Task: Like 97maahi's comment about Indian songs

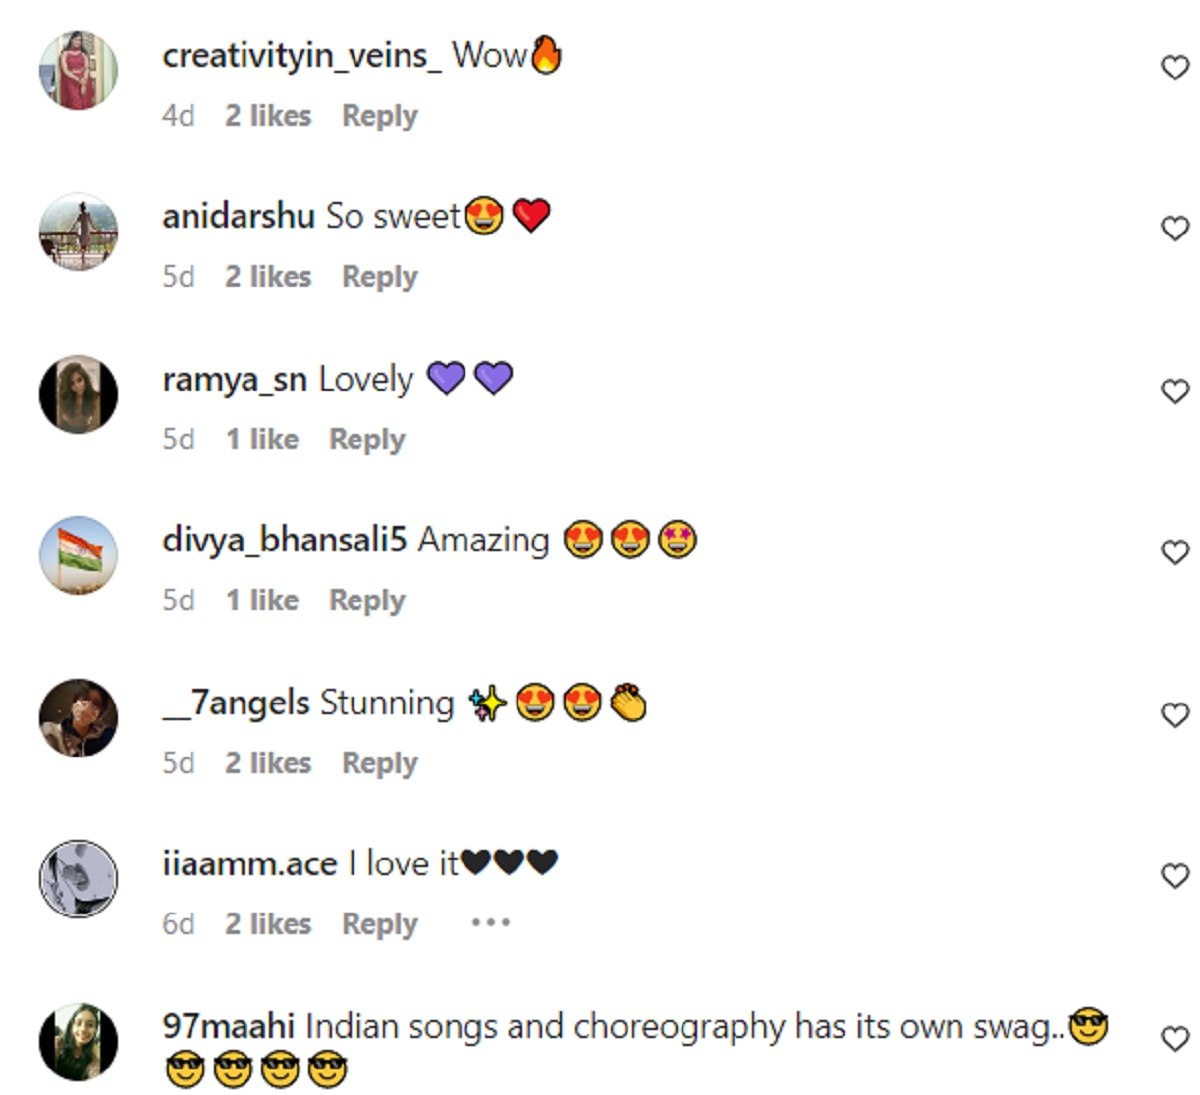Action: (1174, 1039)
